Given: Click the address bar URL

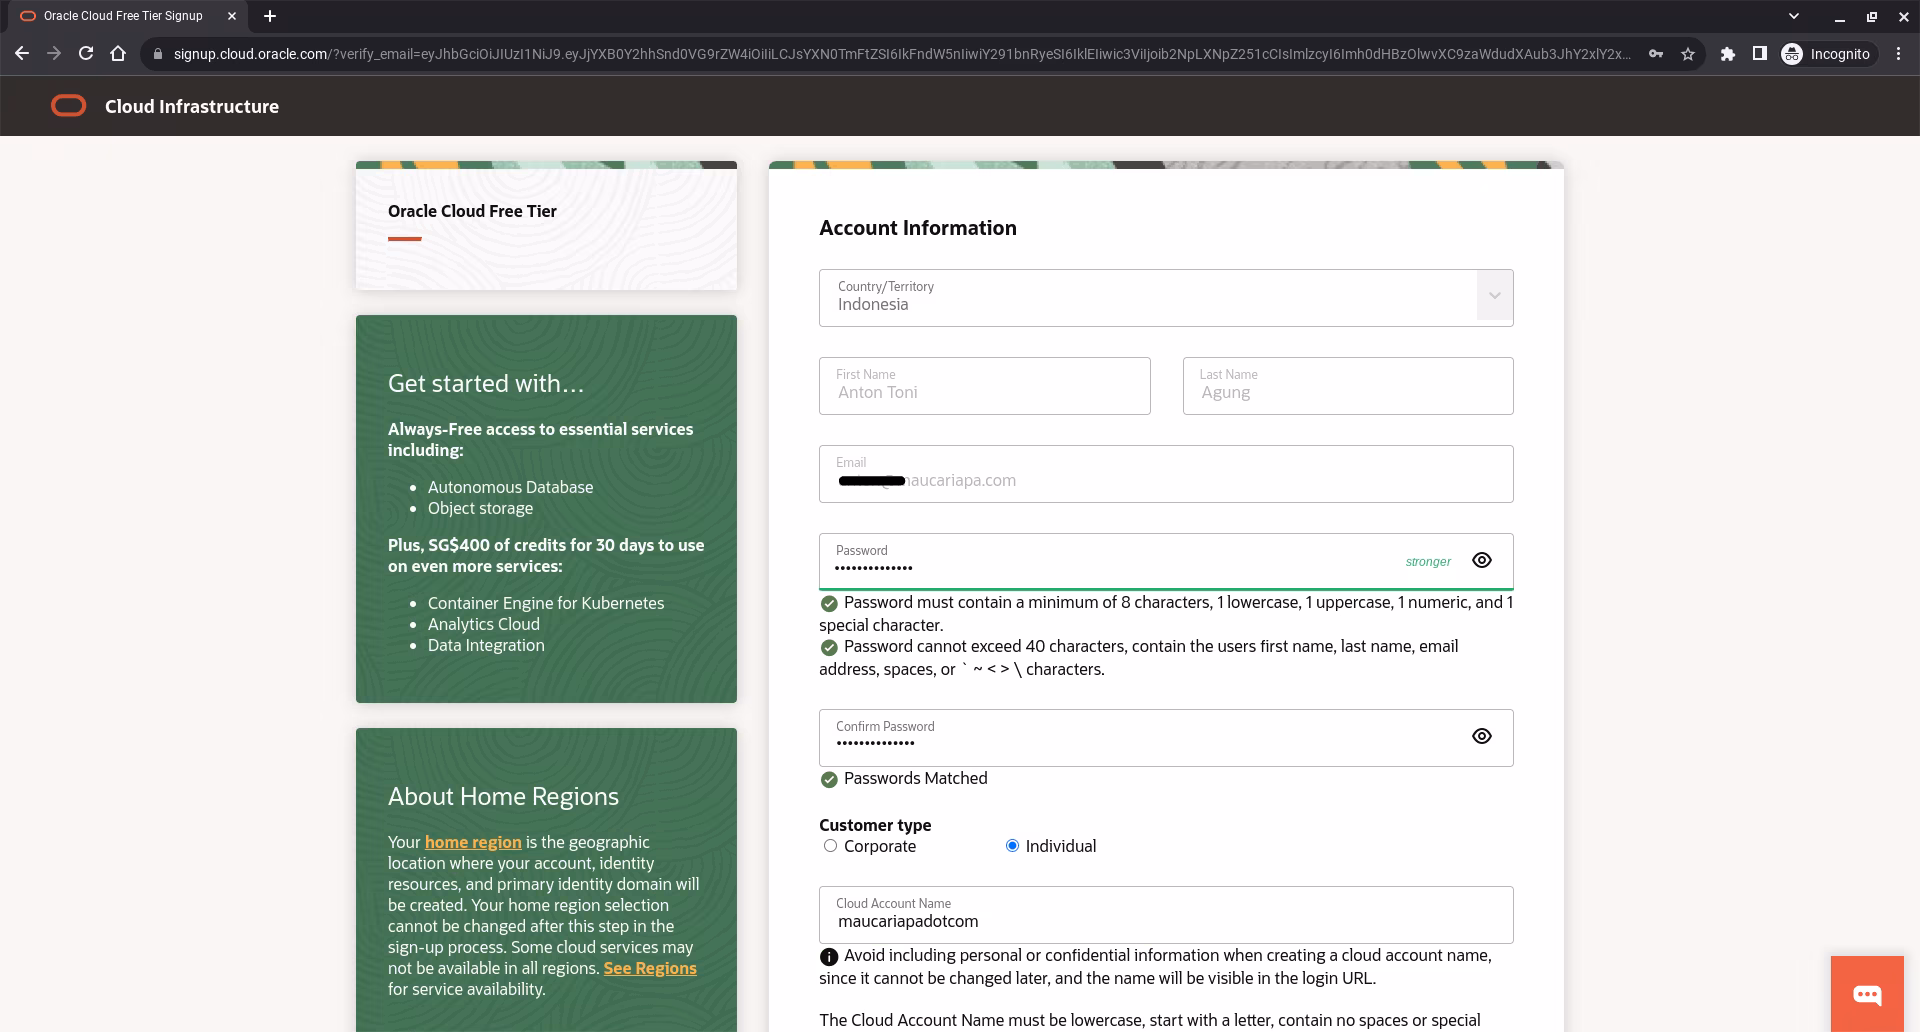Looking at the screenshot, I should [x=900, y=54].
